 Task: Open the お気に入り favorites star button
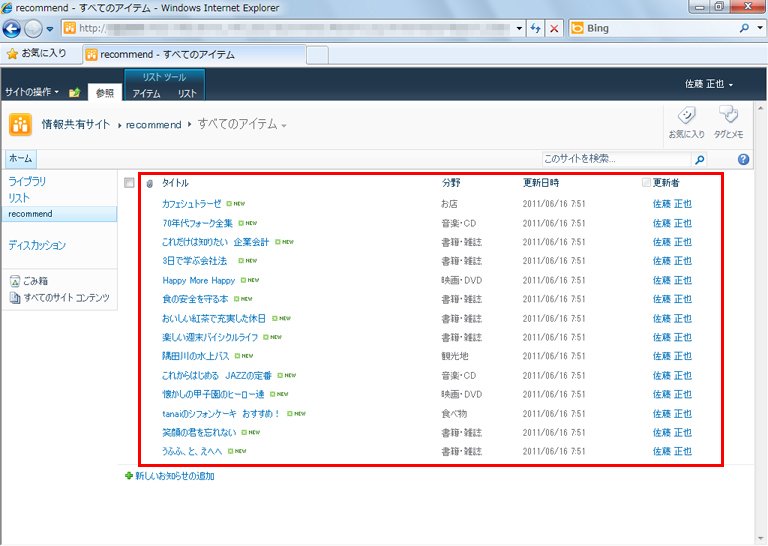[x=37, y=53]
